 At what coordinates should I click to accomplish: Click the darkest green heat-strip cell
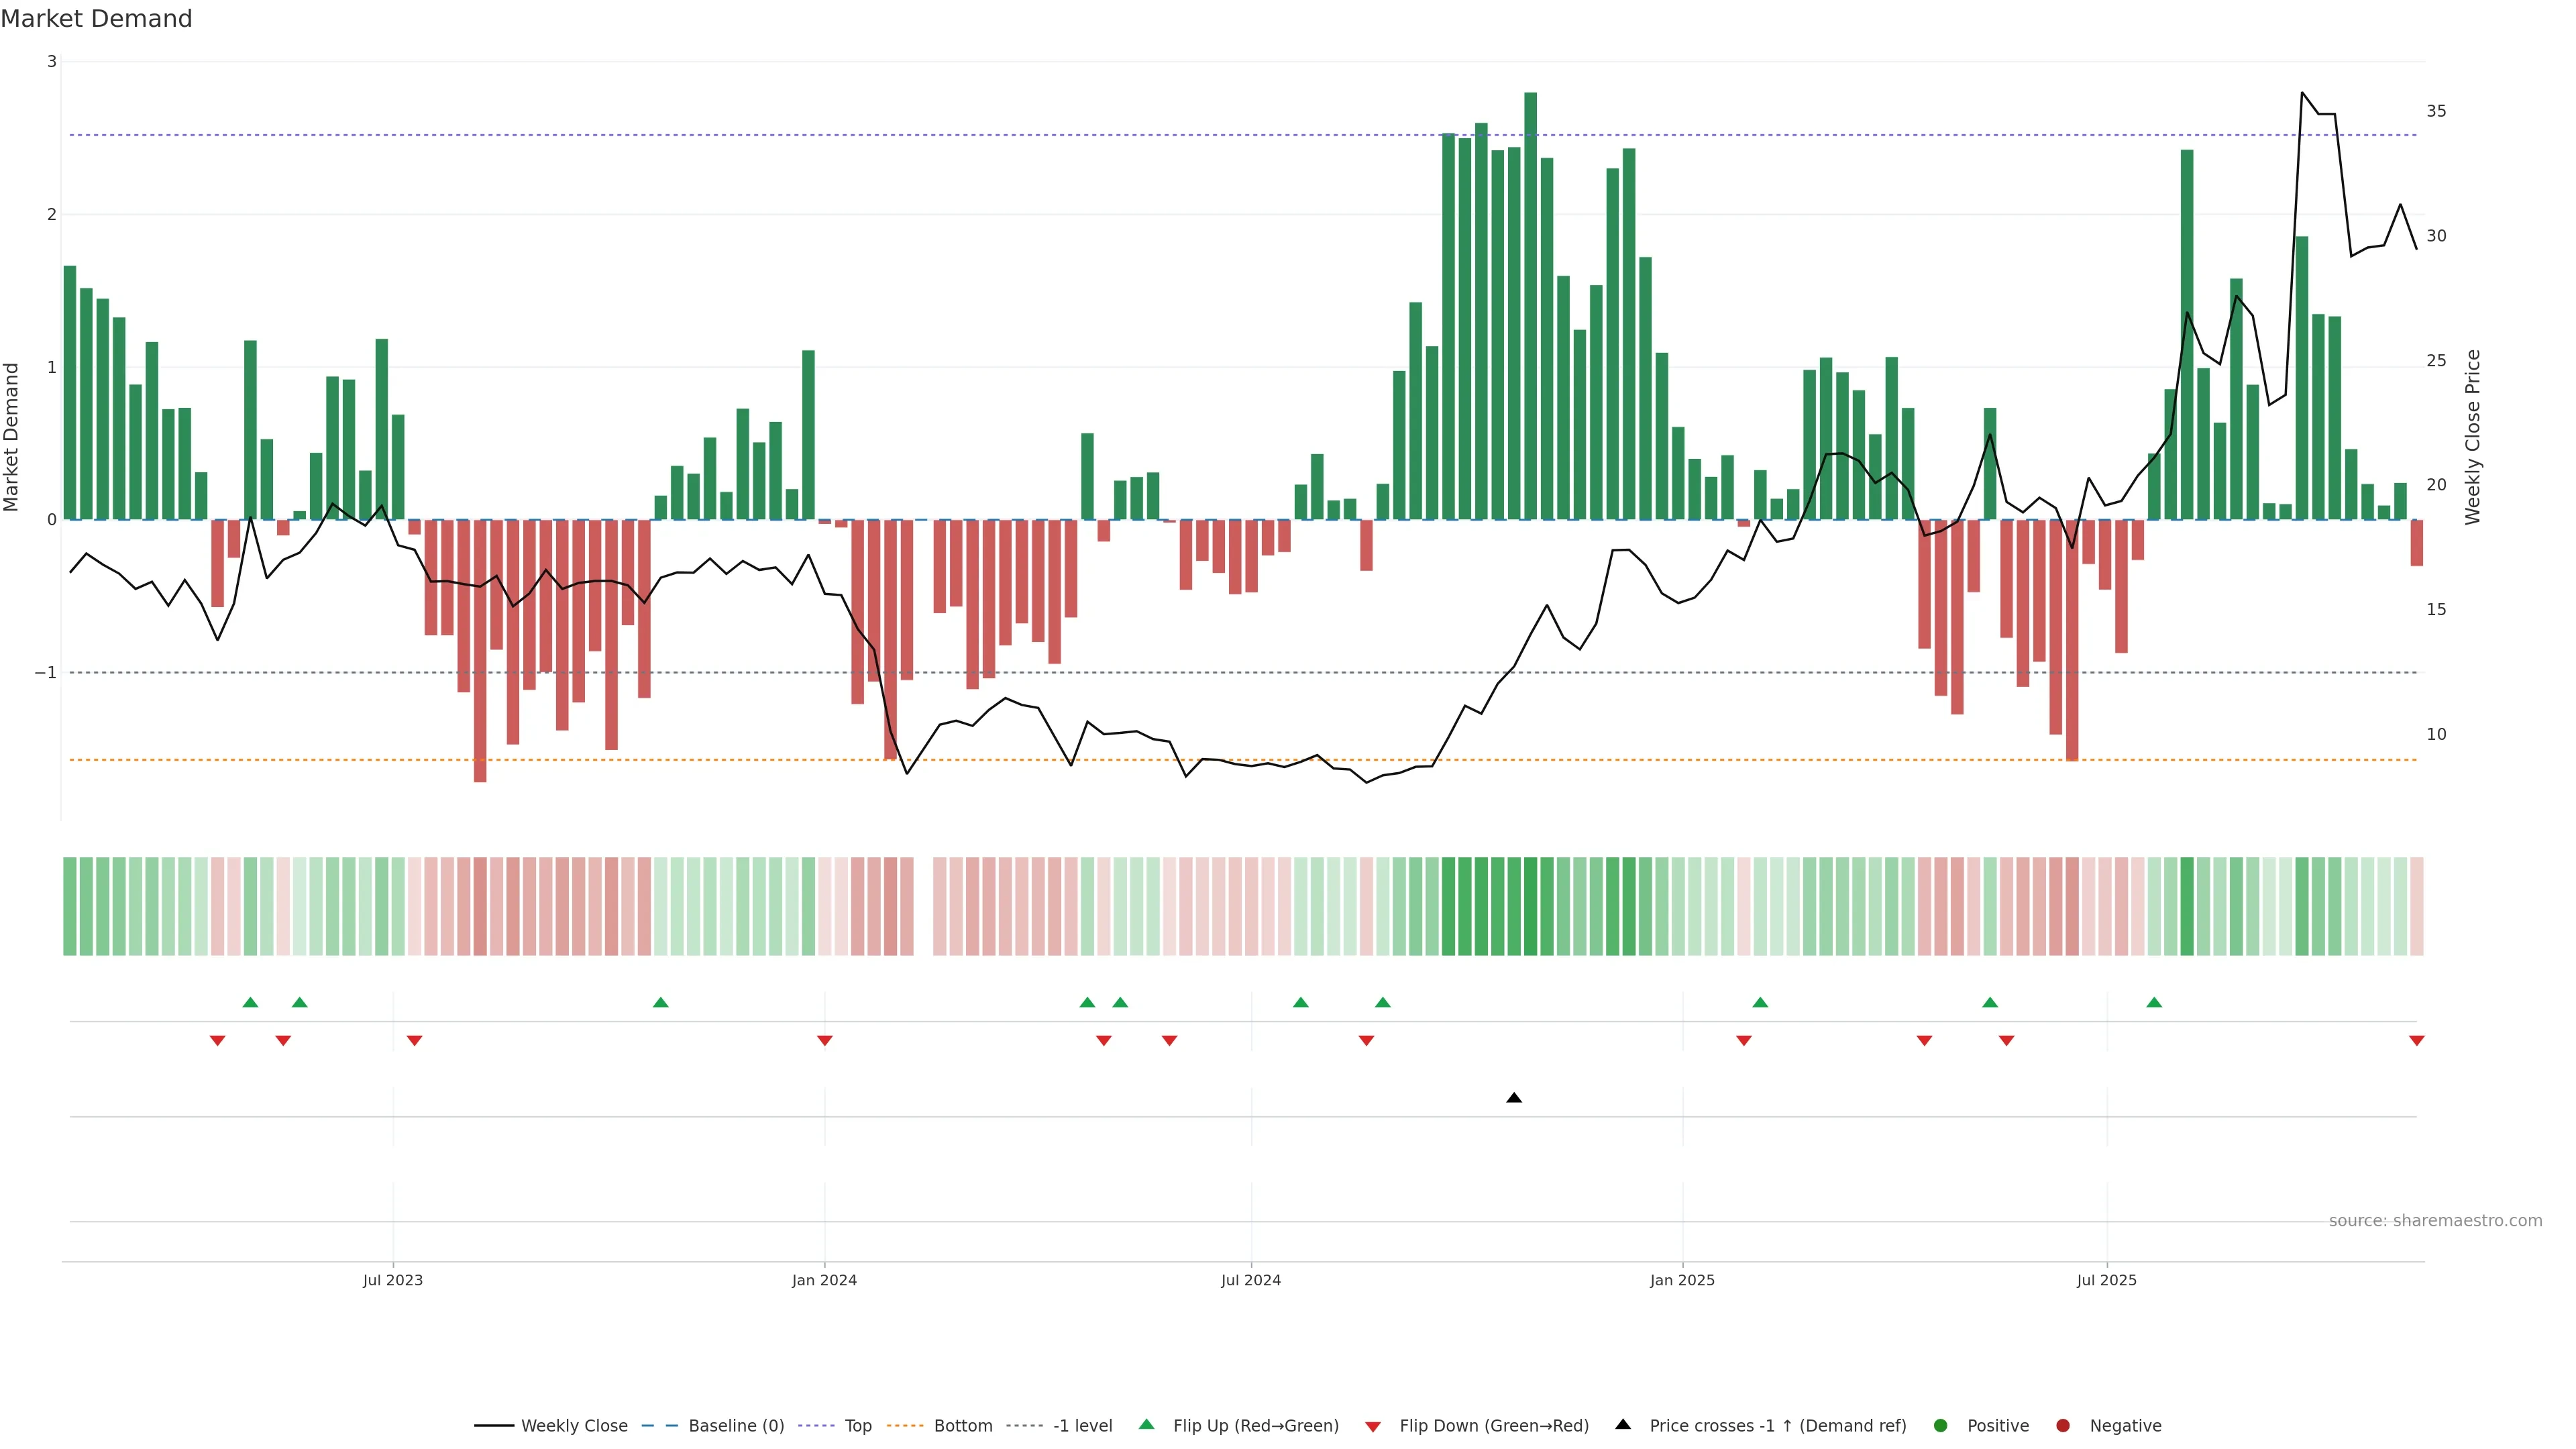[x=1530, y=906]
